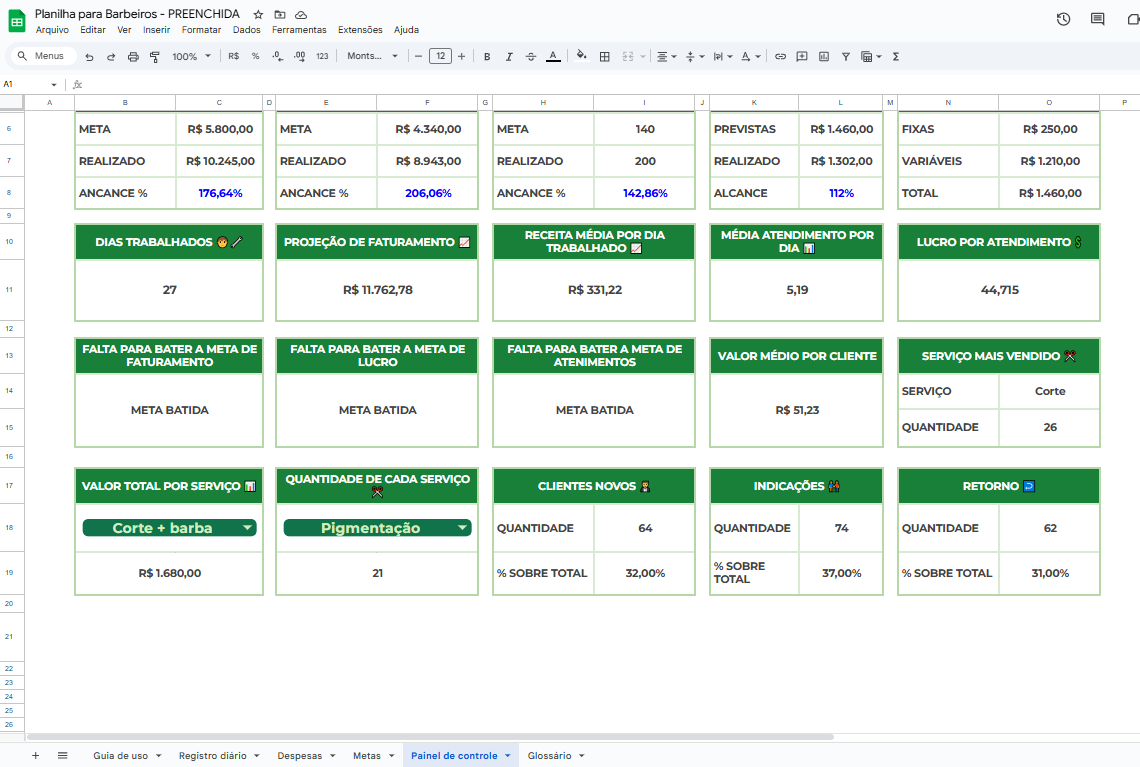Screen dimensions: 1140x767
Task: Increase font size with plus button
Action: coord(461,57)
